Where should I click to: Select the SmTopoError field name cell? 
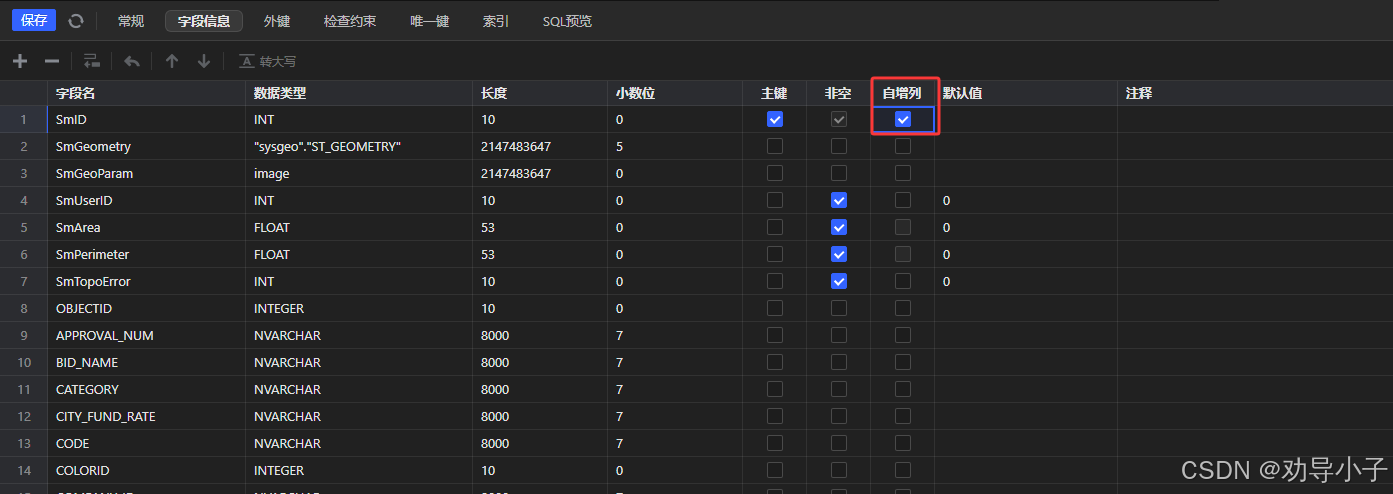click(x=146, y=281)
